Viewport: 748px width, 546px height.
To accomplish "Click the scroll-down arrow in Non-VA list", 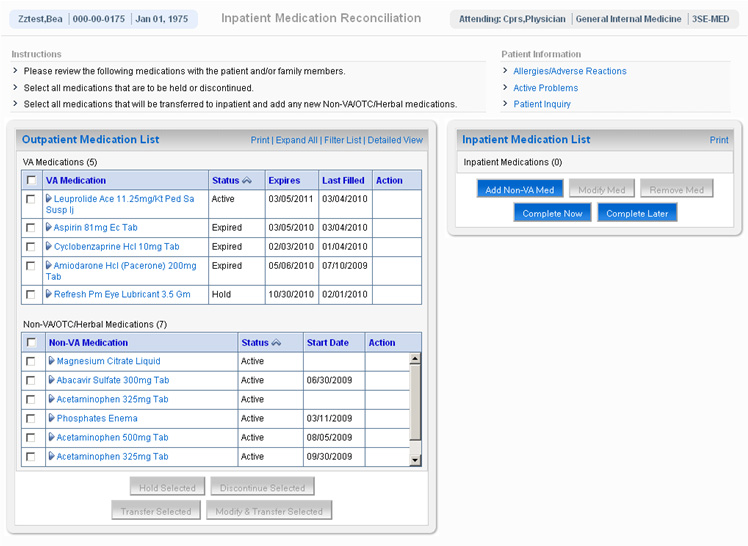I will tap(416, 459).
